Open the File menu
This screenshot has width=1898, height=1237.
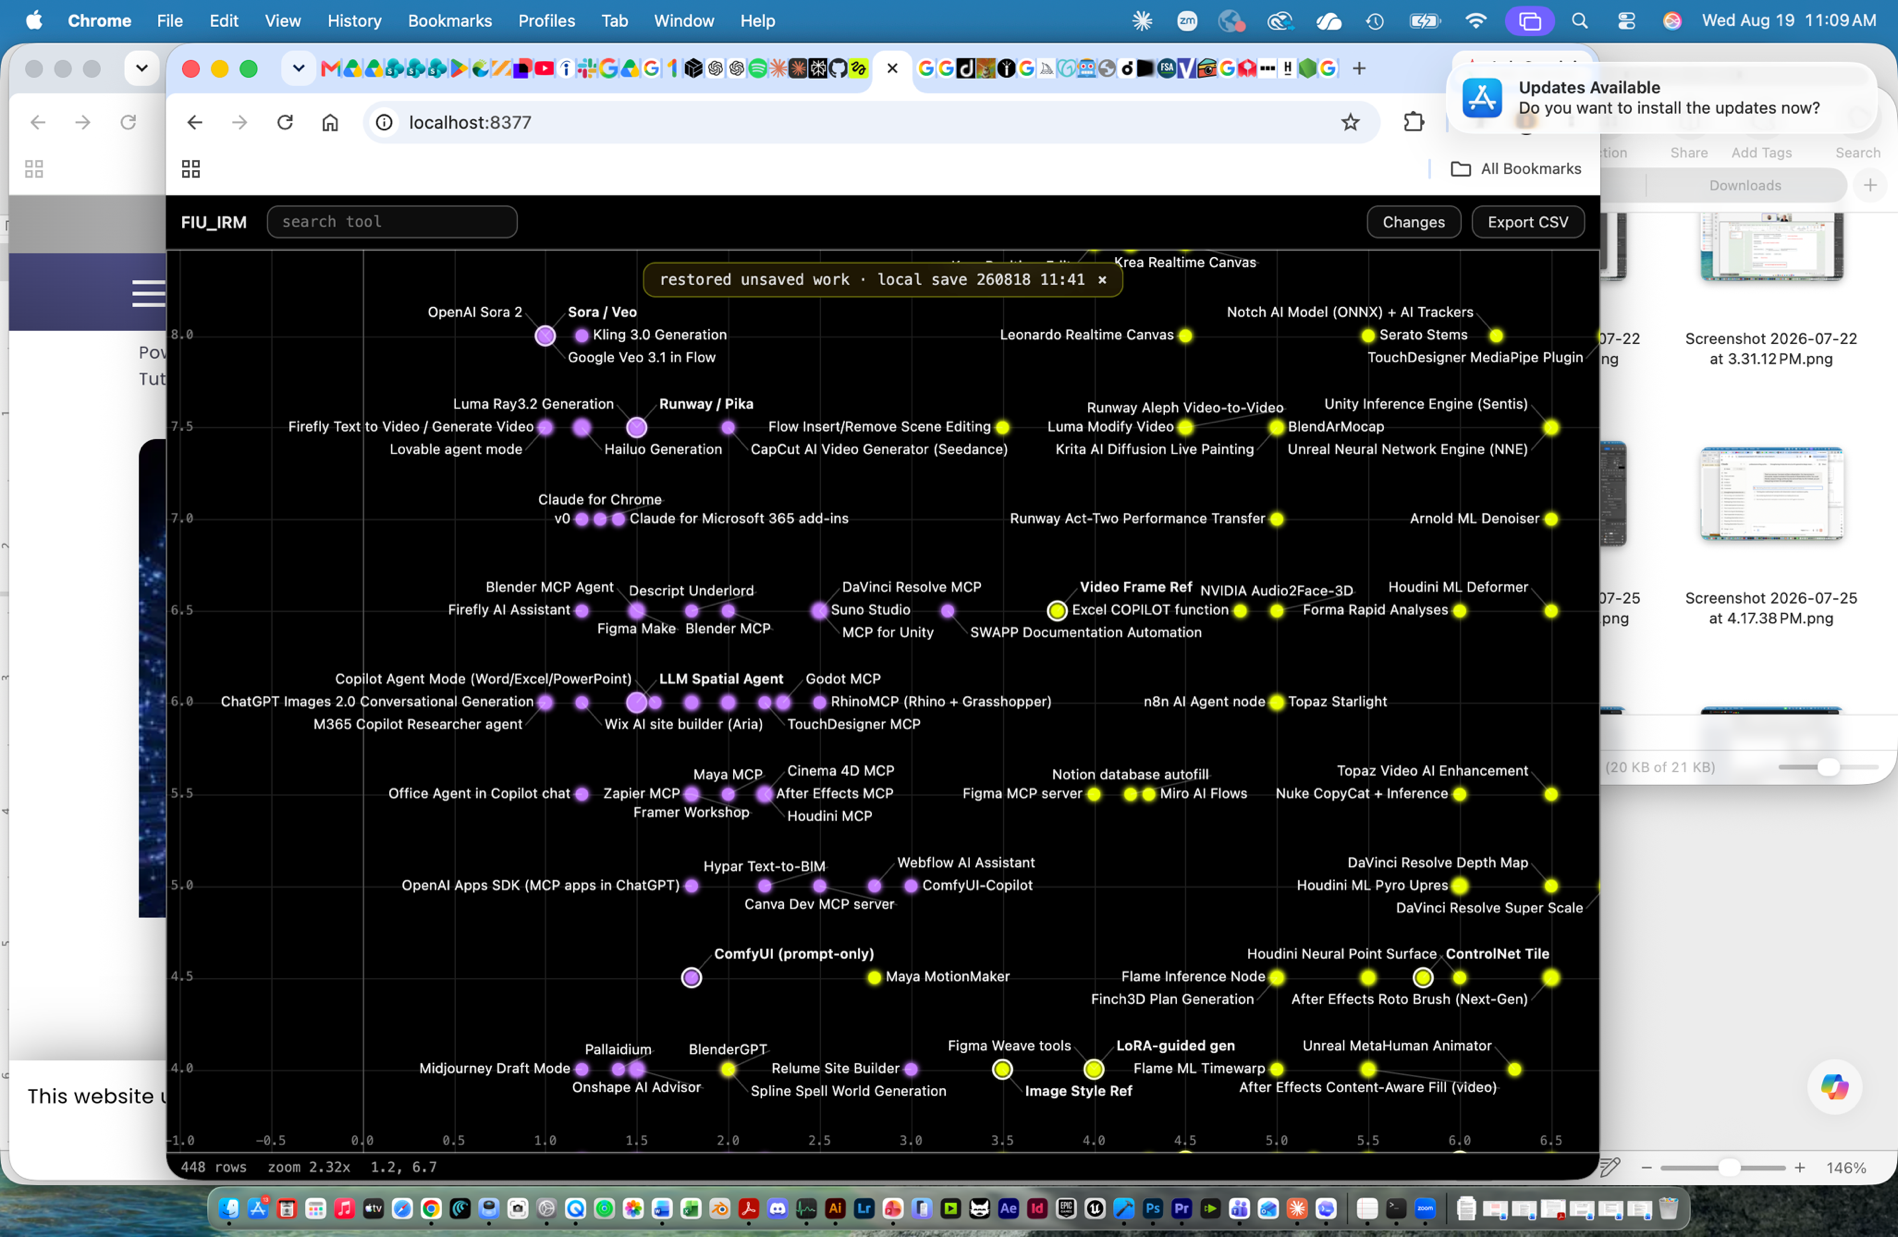169,20
